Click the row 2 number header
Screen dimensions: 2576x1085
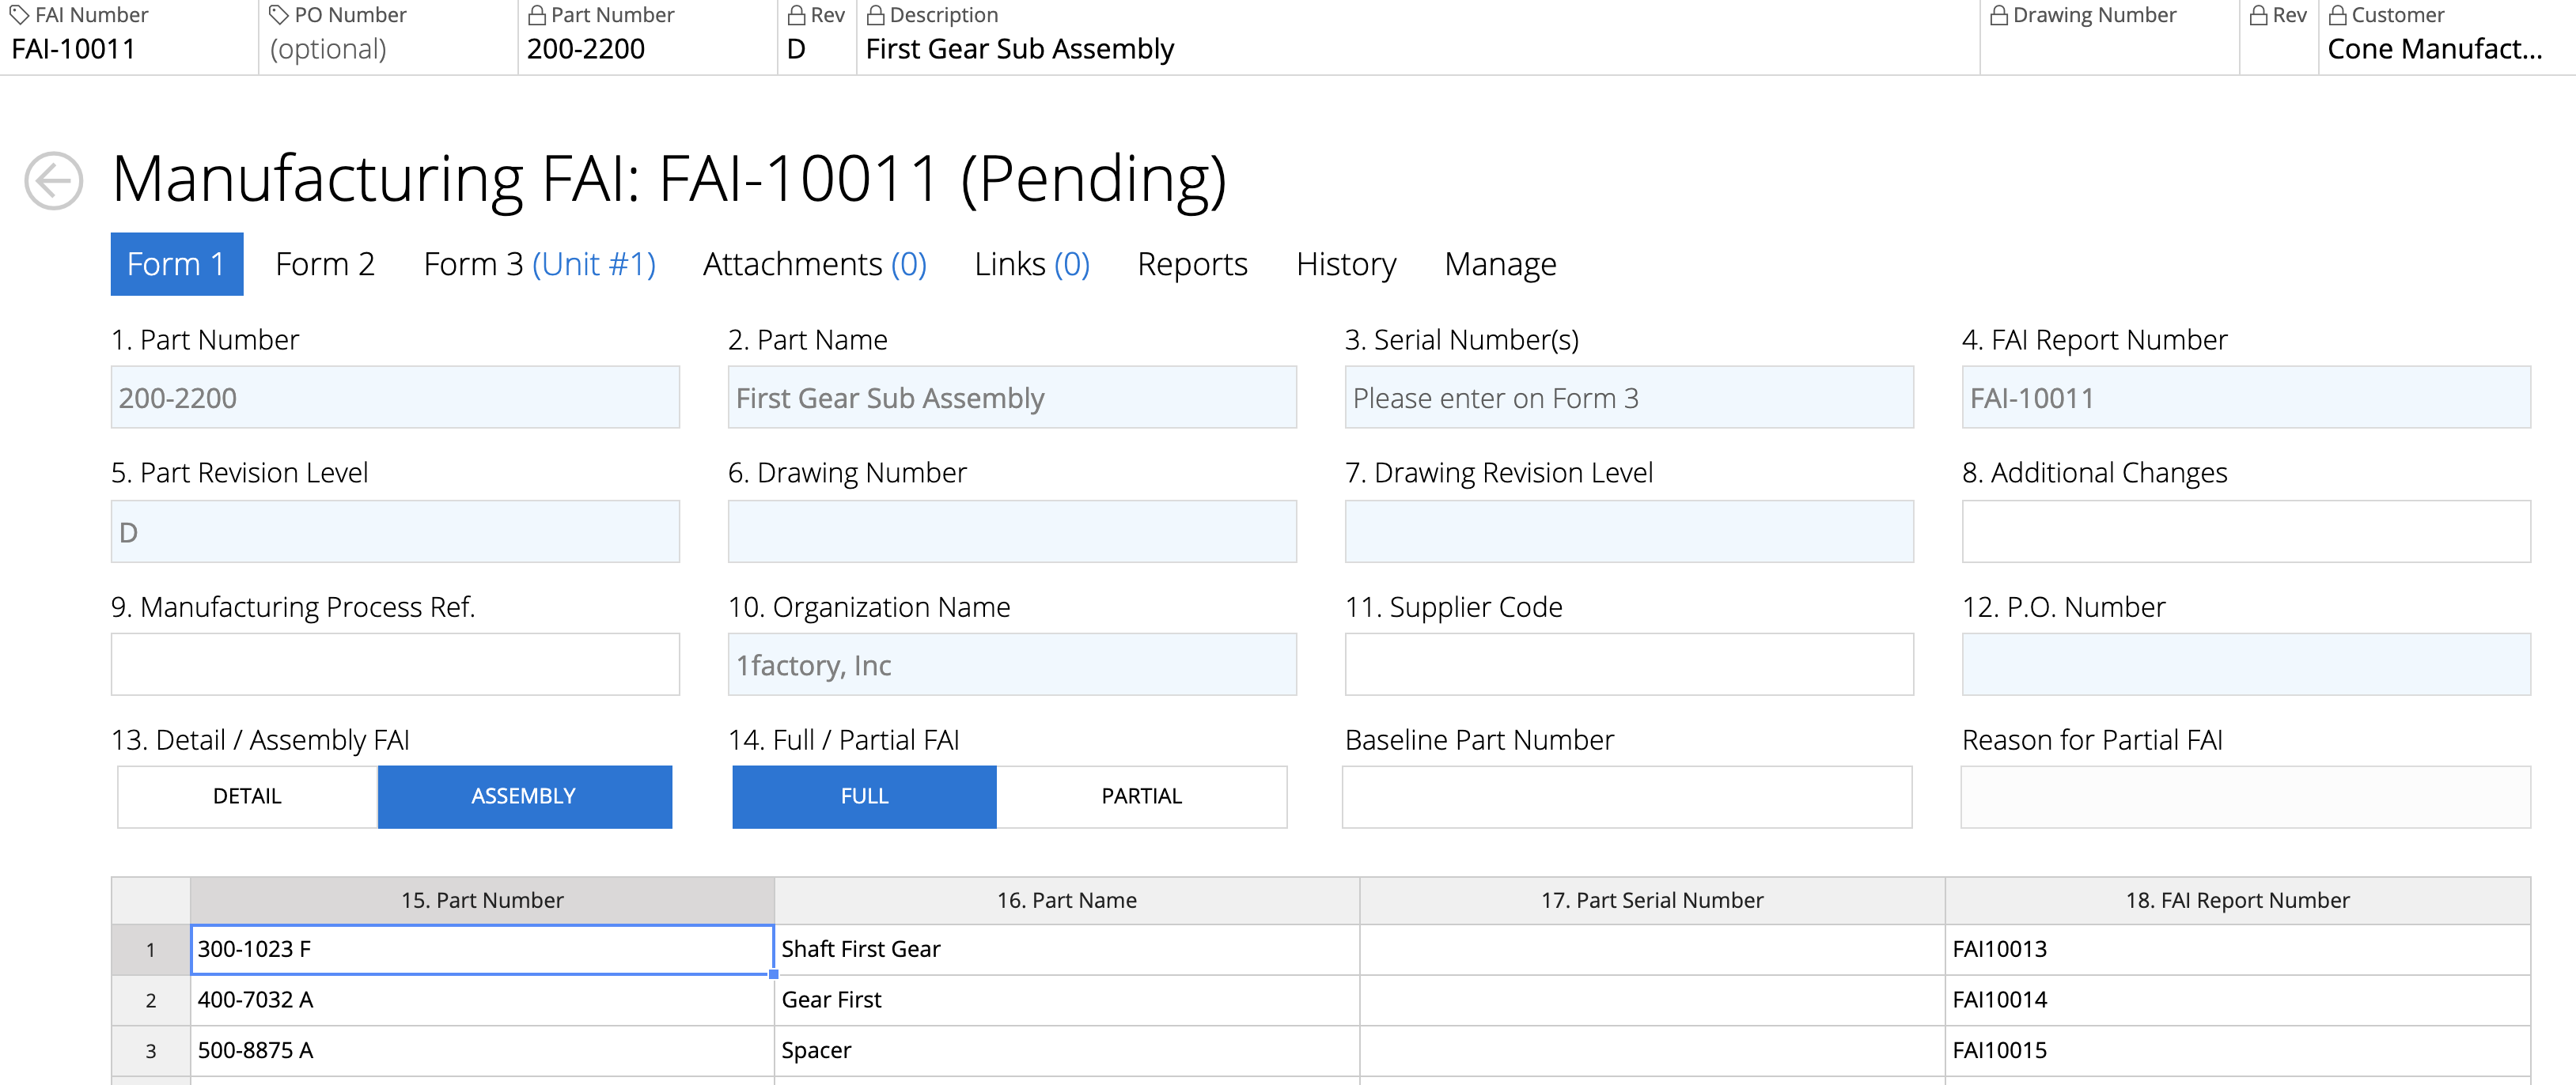click(x=151, y=1000)
